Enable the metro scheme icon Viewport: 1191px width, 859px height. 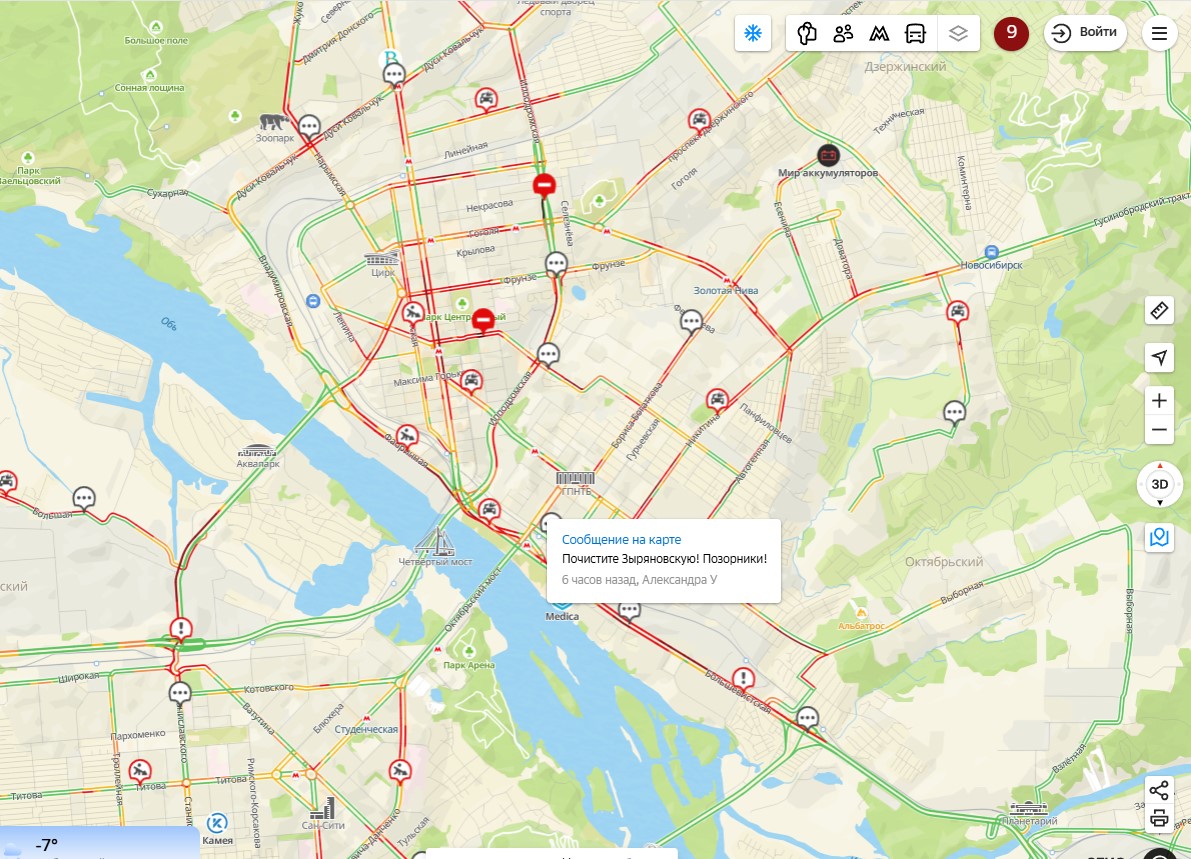point(880,33)
